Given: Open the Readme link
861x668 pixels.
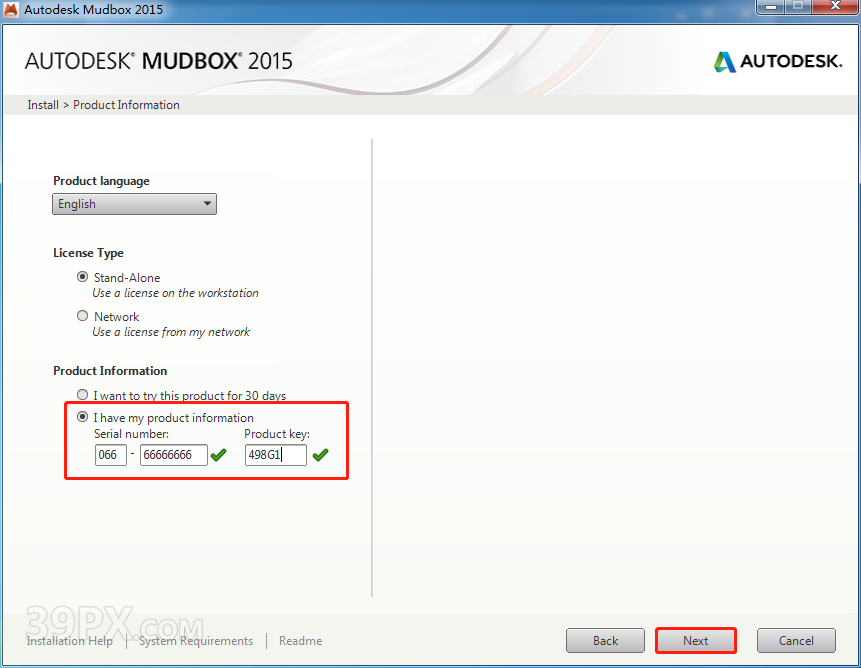Looking at the screenshot, I should coord(300,641).
